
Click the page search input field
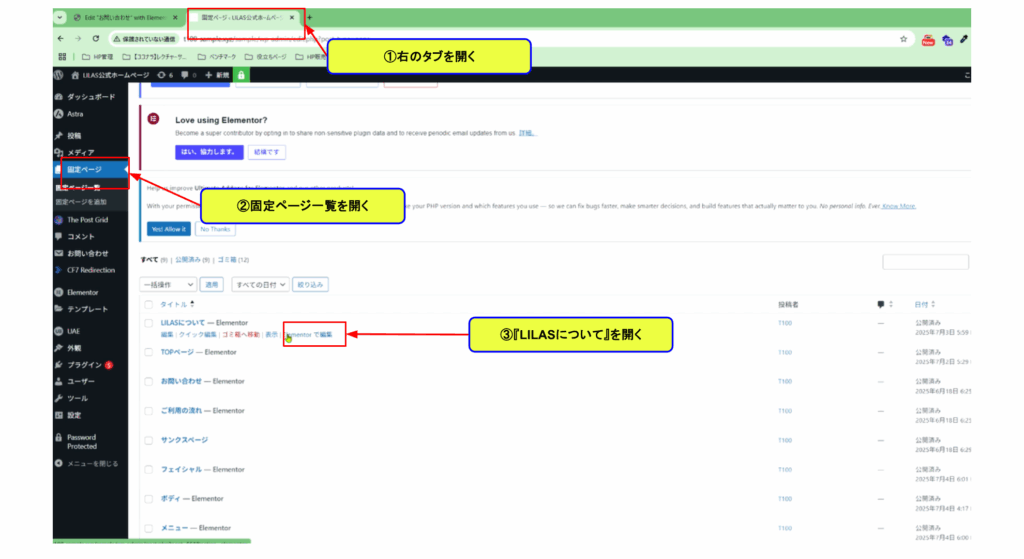pyautogui.click(x=925, y=262)
